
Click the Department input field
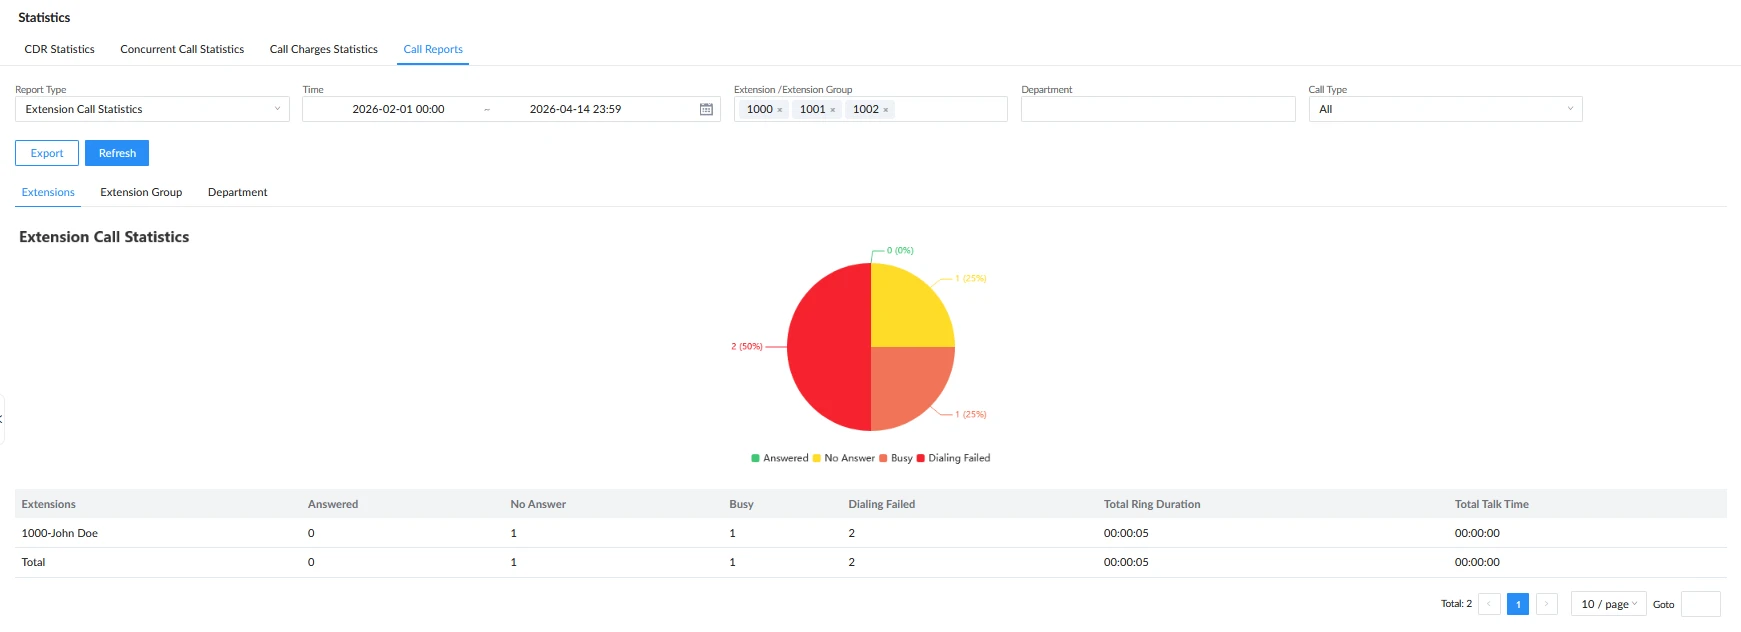click(x=1158, y=109)
